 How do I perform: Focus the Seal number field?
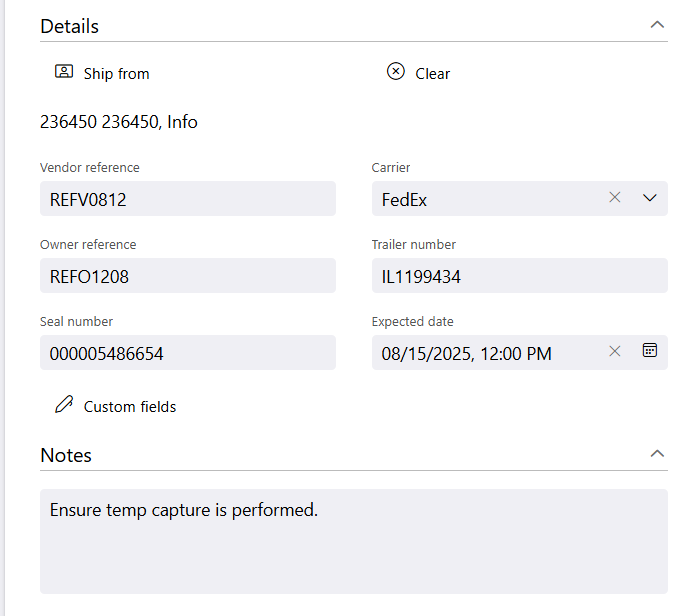coord(188,353)
